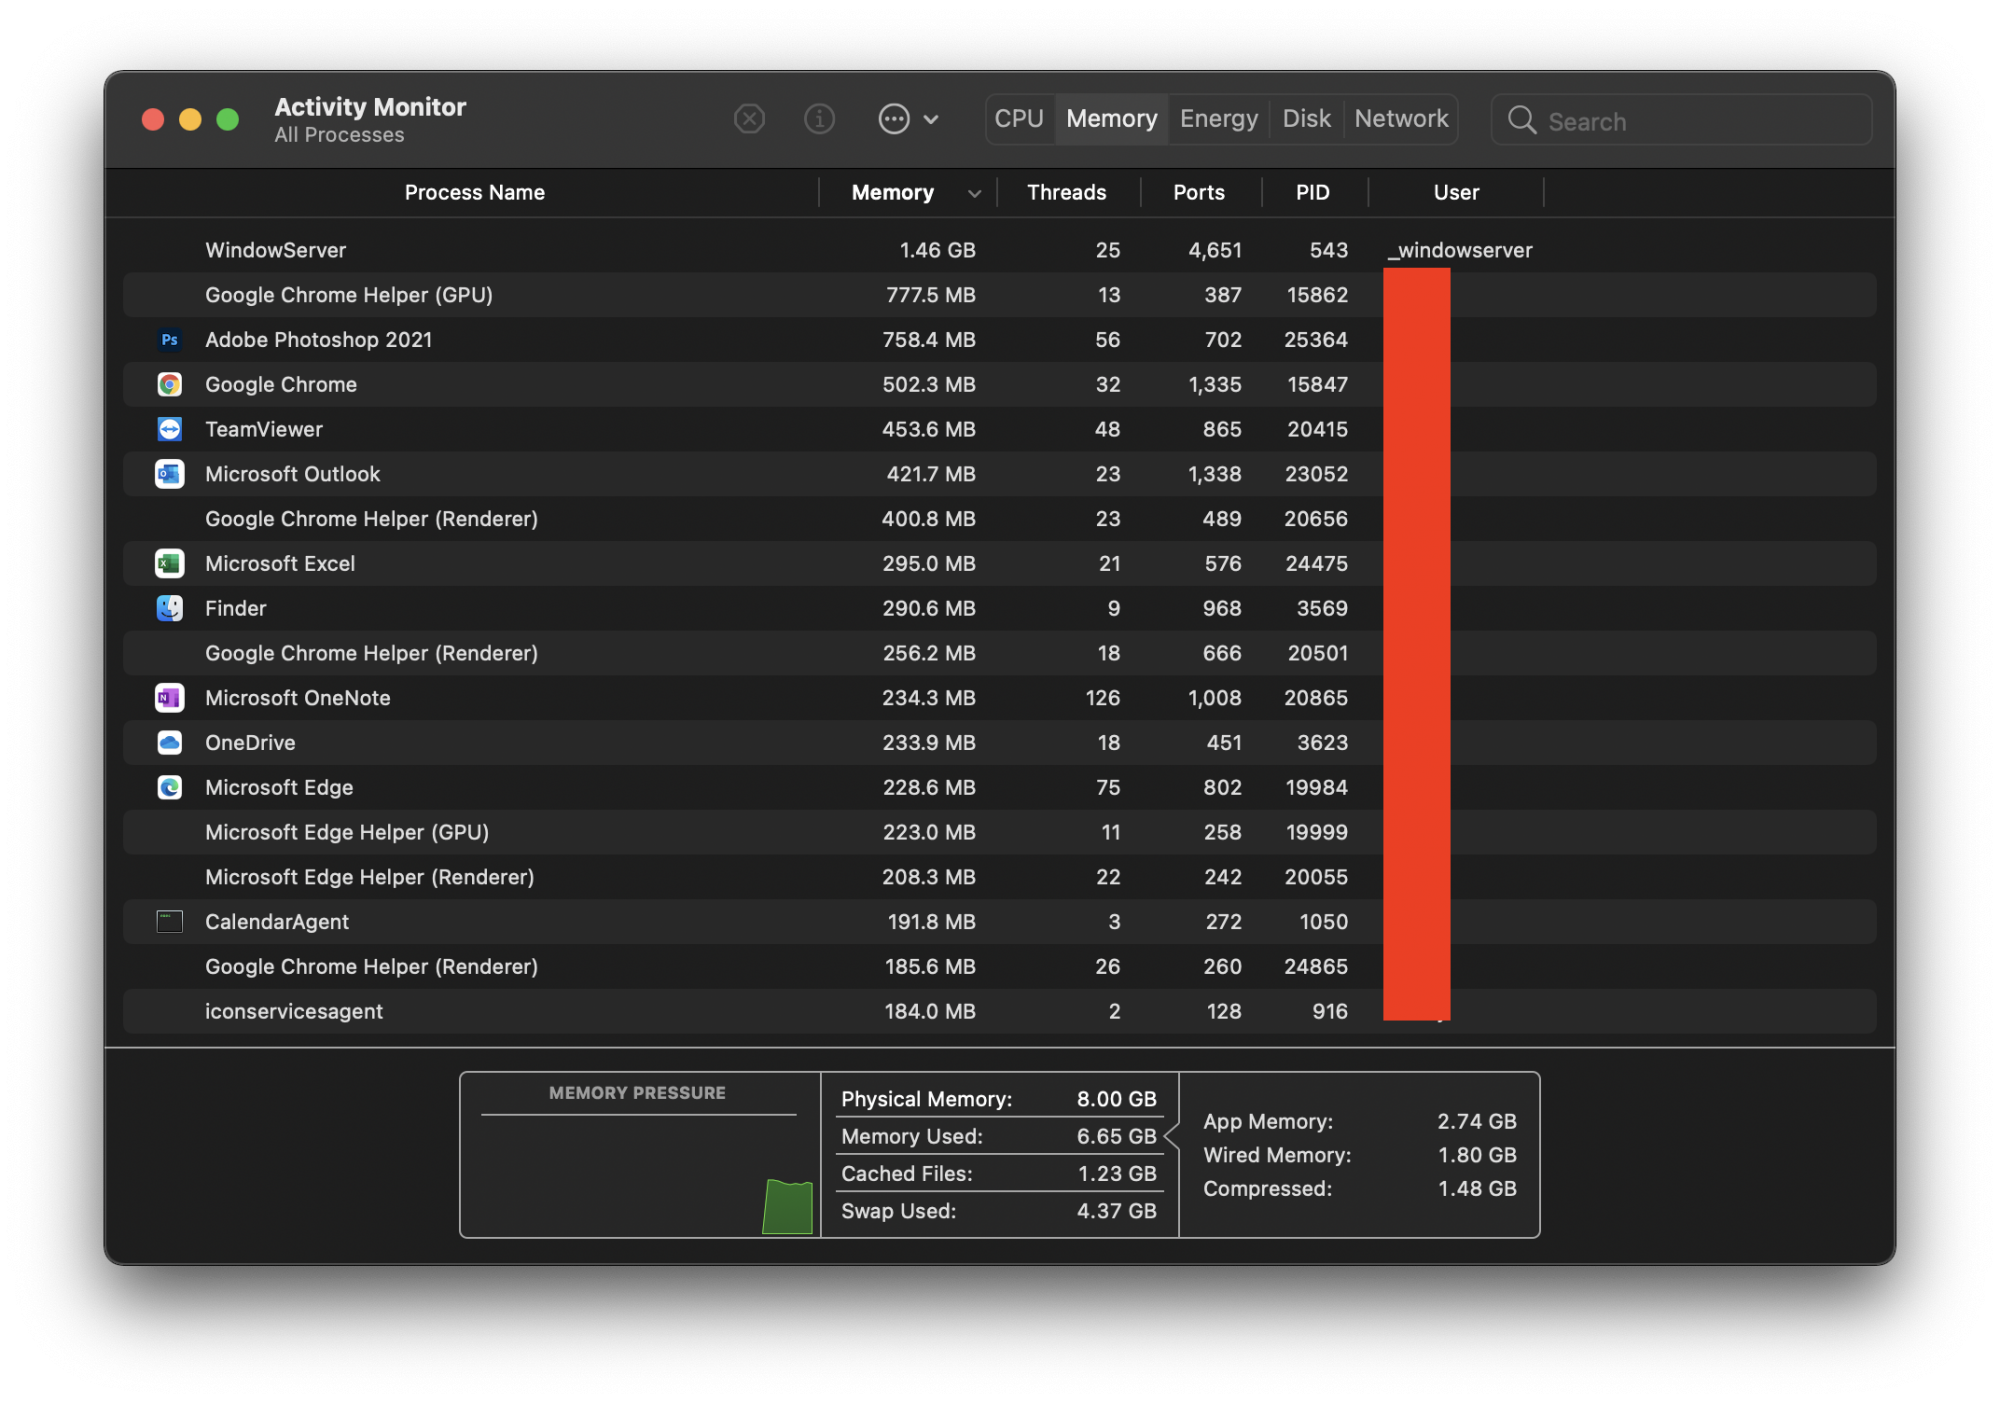Click the Swap Used 4.37 GB entry
The width and height of the screenshot is (2000, 1403).
[x=998, y=1211]
